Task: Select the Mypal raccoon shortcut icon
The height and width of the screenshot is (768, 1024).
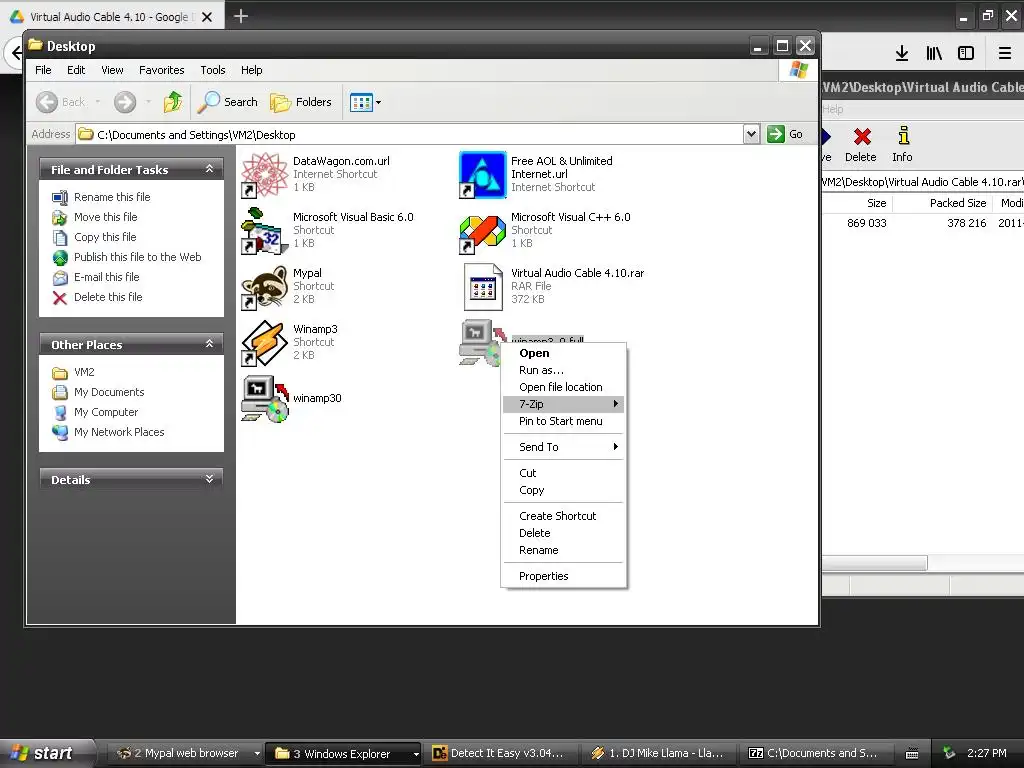Action: click(264, 287)
